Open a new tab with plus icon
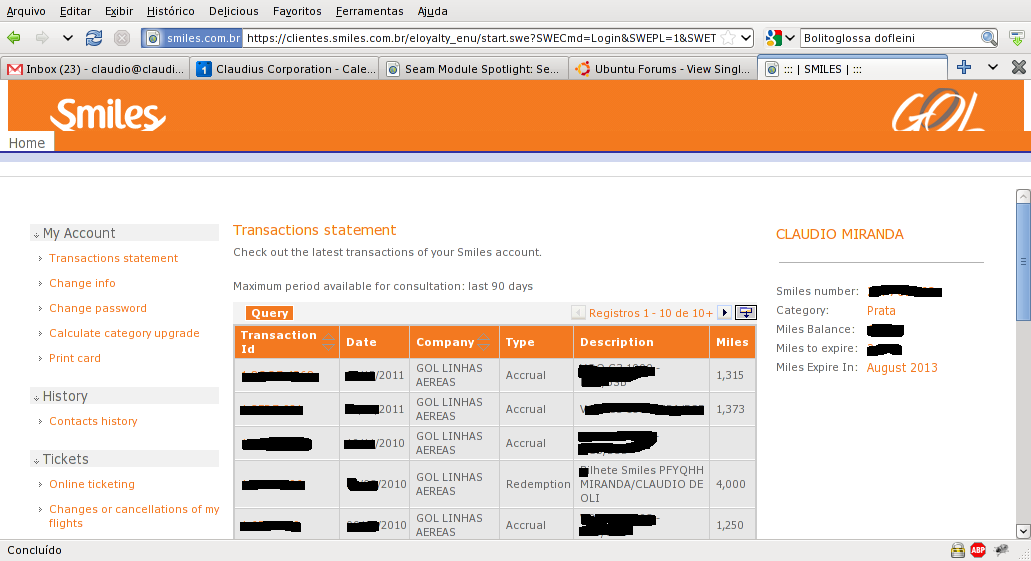1031x561 pixels. click(964, 67)
